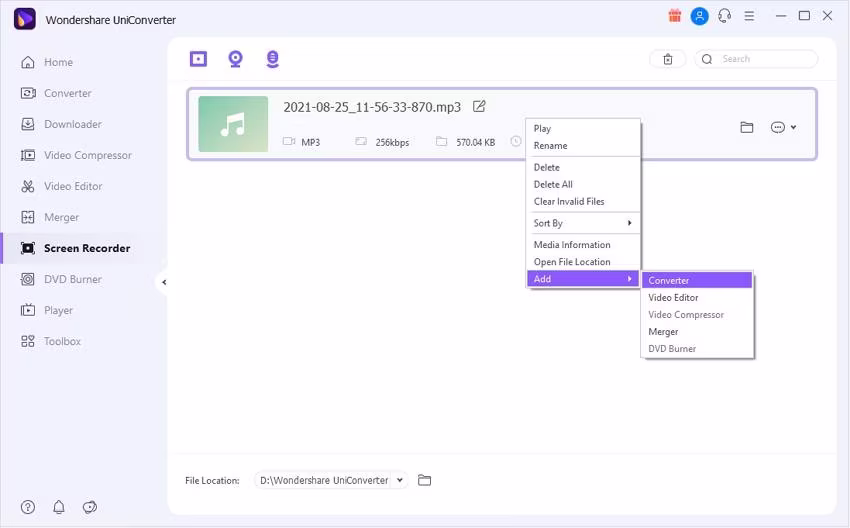850x528 pixels.
Task: Expand the Add submenu entry
Action: tap(583, 279)
